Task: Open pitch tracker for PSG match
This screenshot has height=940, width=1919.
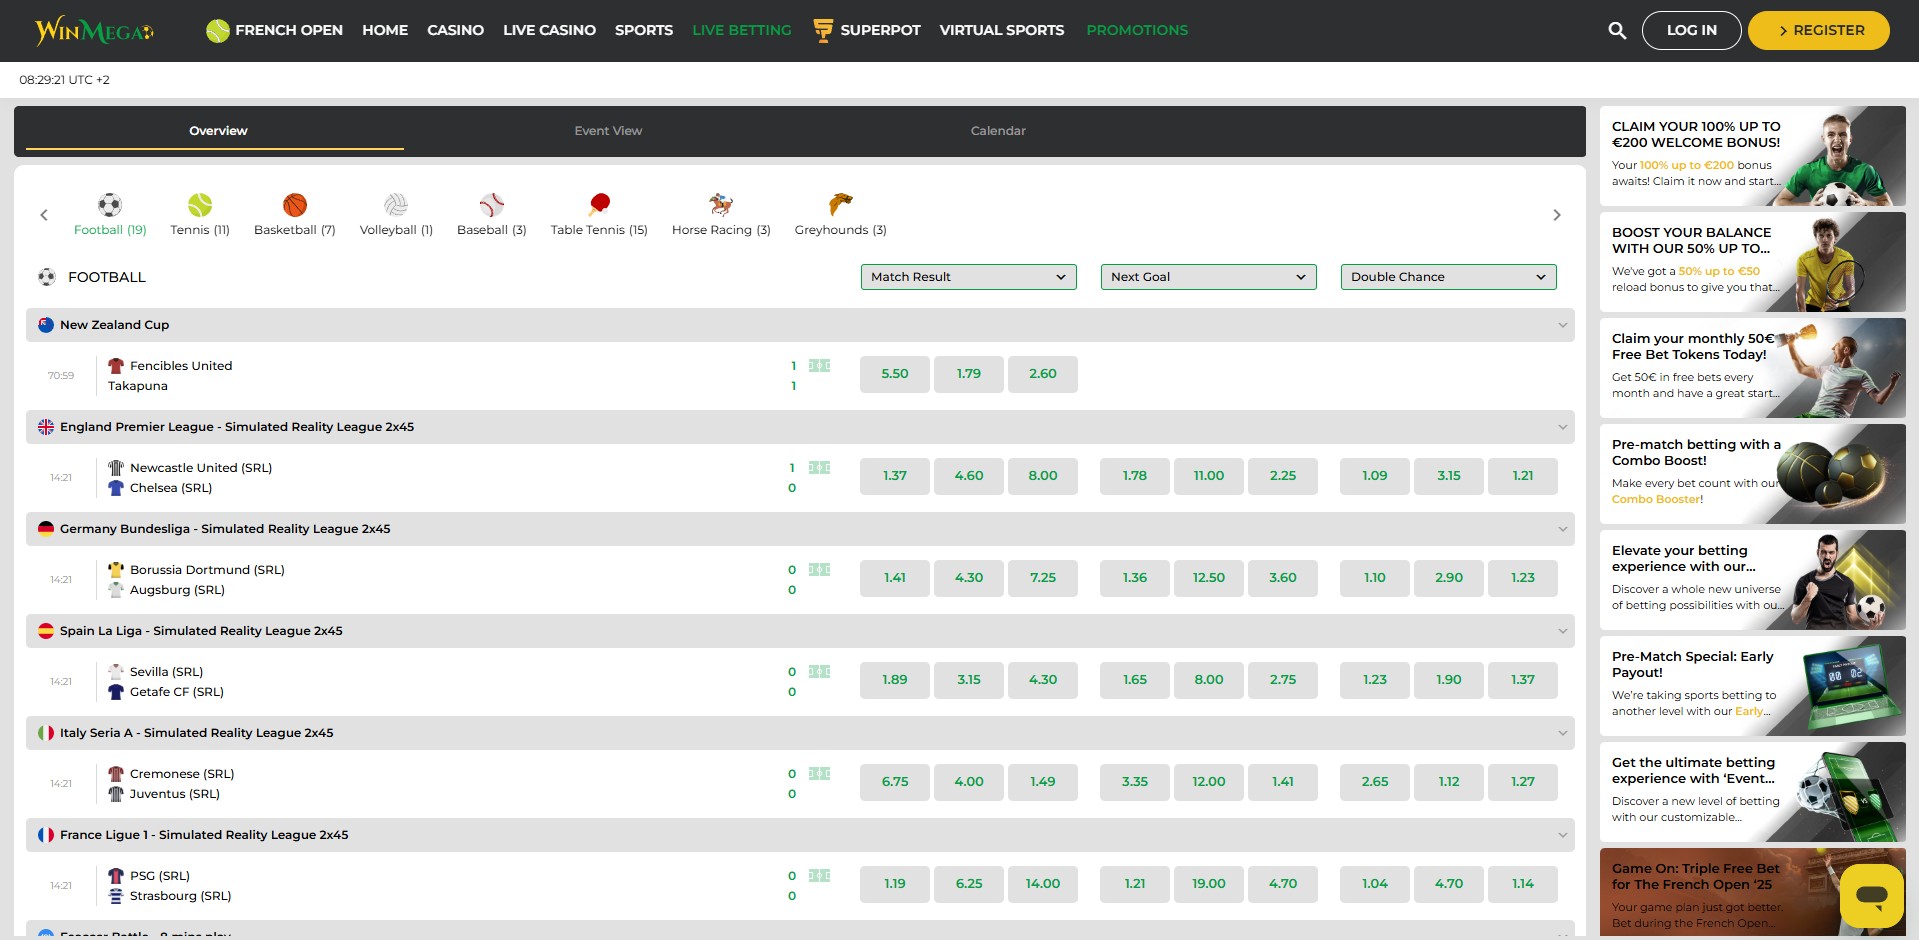Action: pos(820,876)
